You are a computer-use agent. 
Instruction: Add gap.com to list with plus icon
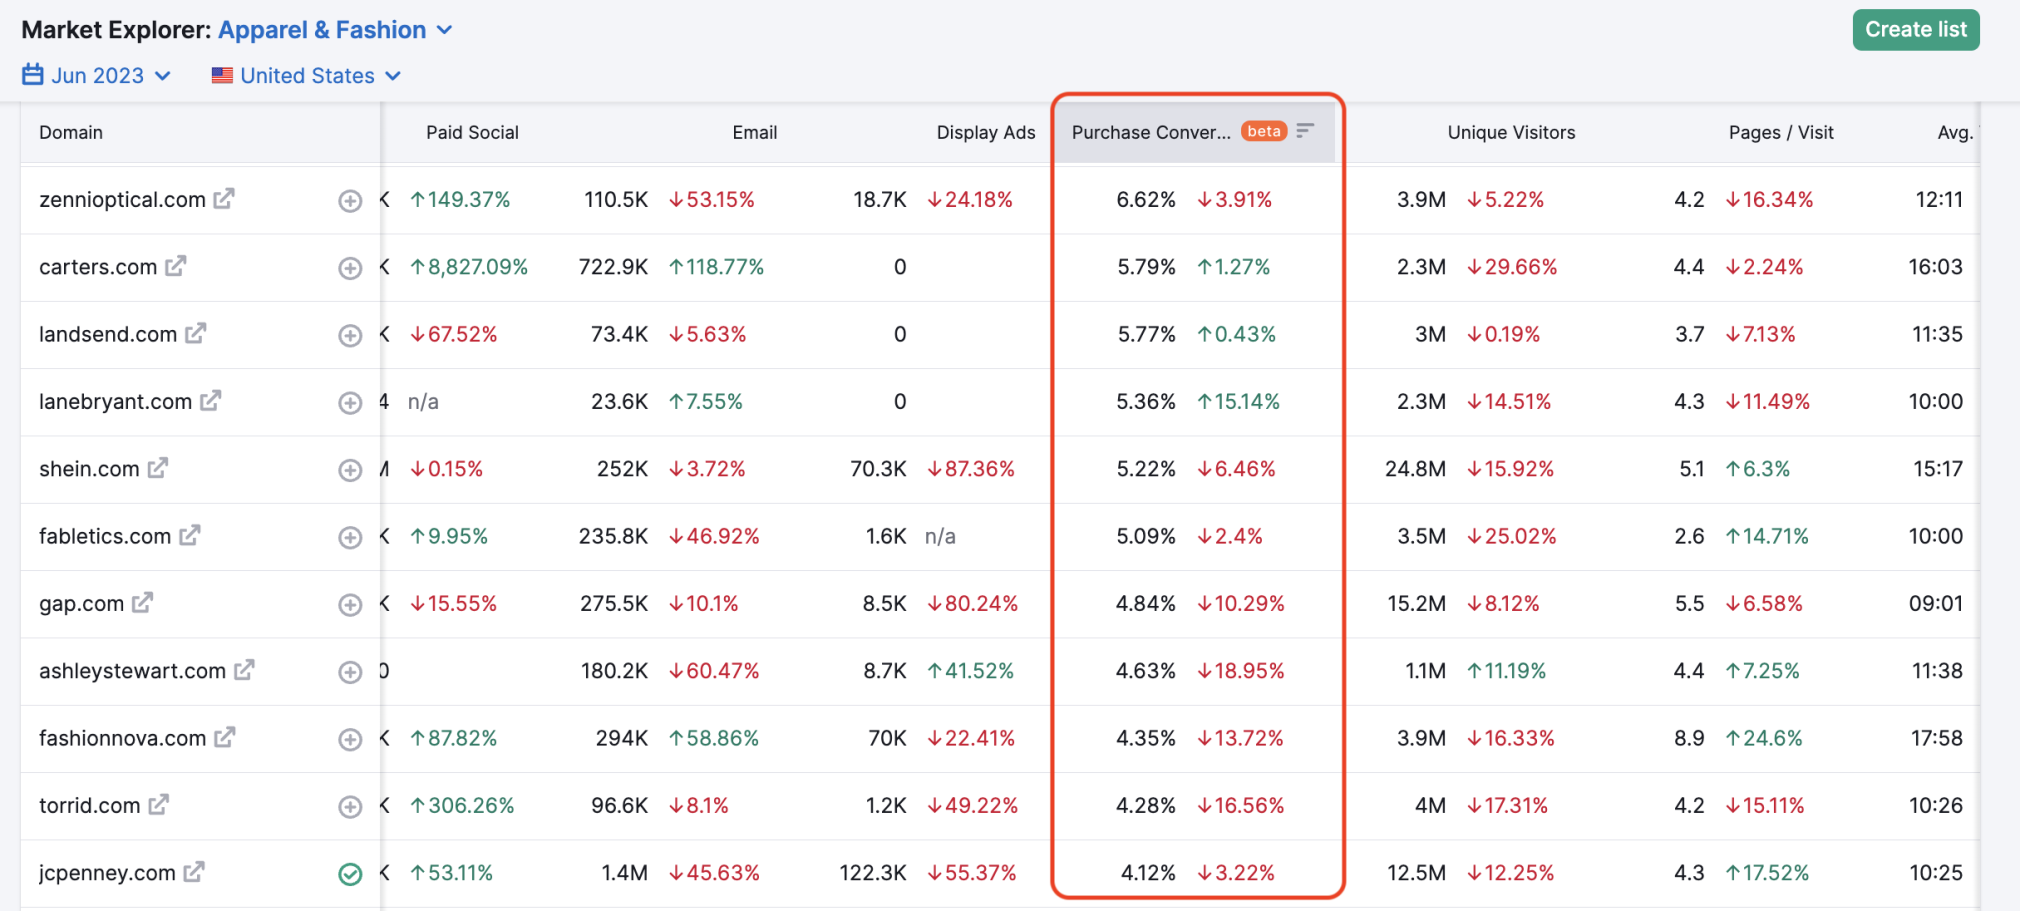(350, 605)
